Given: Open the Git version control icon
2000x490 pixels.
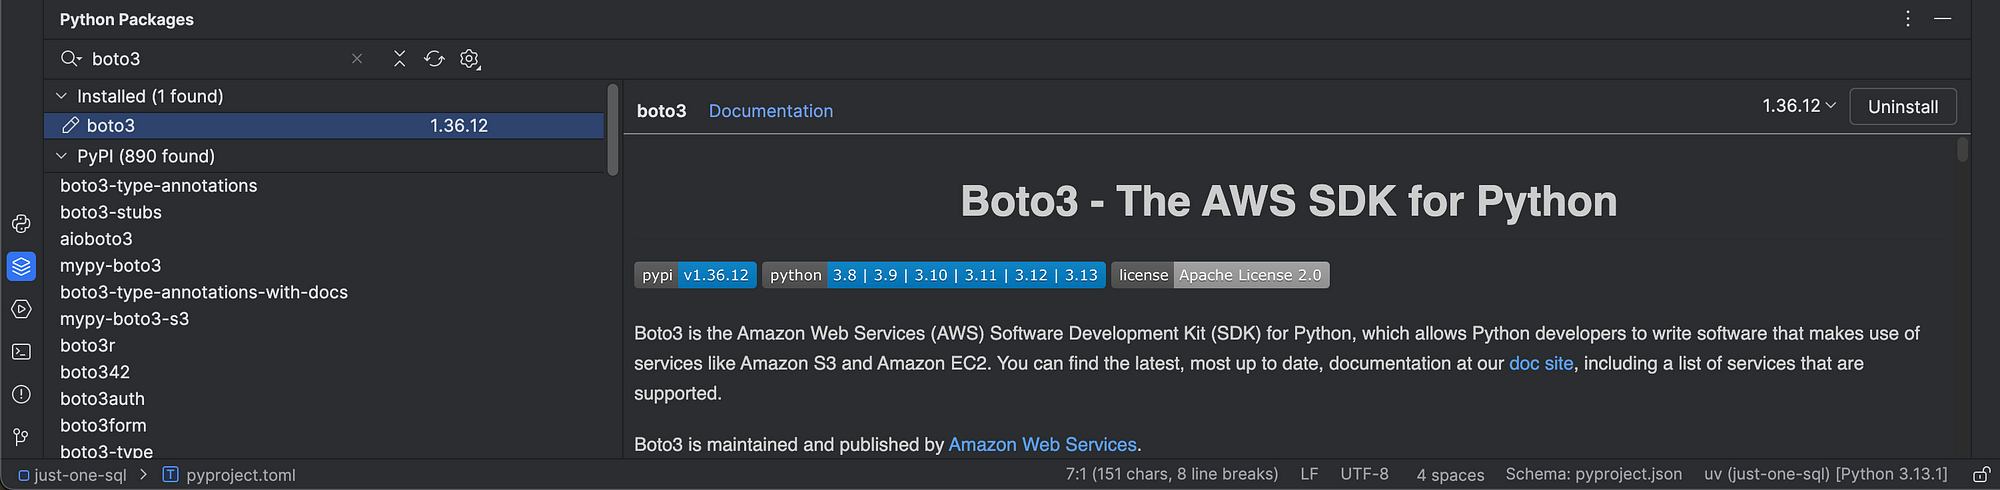Looking at the screenshot, I should (x=21, y=437).
